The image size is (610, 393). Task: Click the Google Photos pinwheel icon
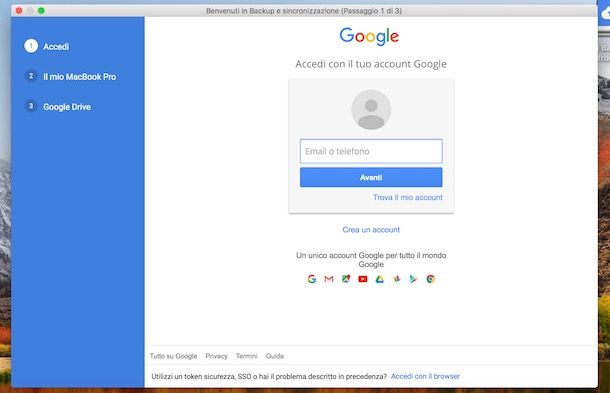pyautogui.click(x=397, y=279)
